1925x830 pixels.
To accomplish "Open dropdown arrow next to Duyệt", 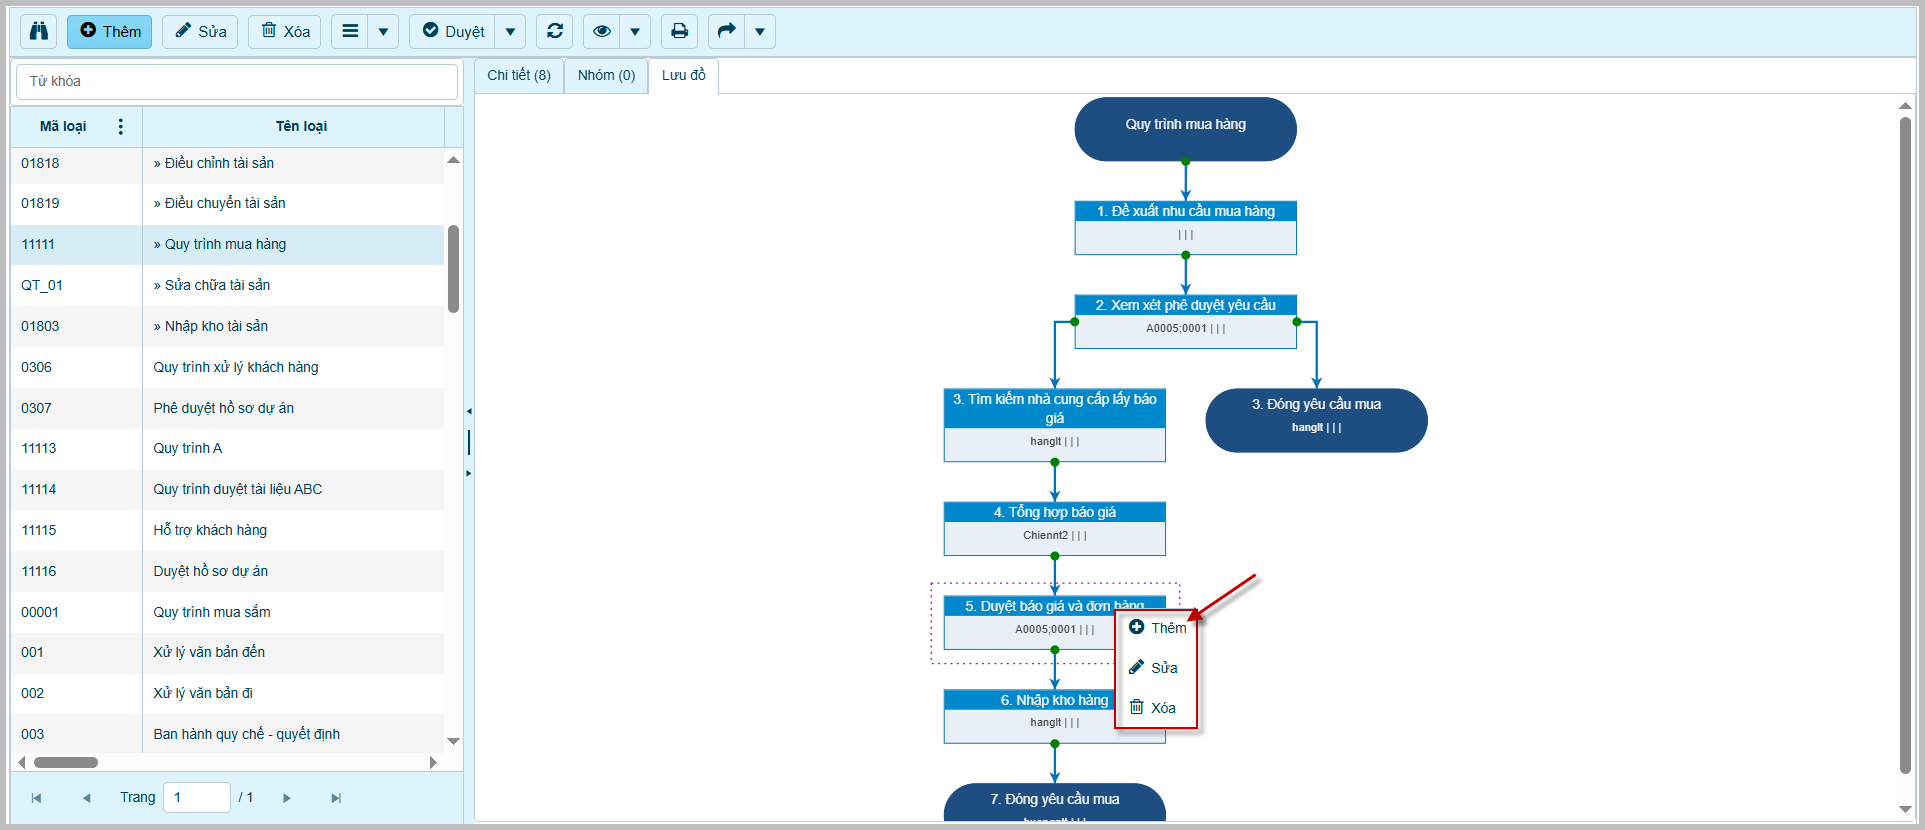I will tap(510, 31).
